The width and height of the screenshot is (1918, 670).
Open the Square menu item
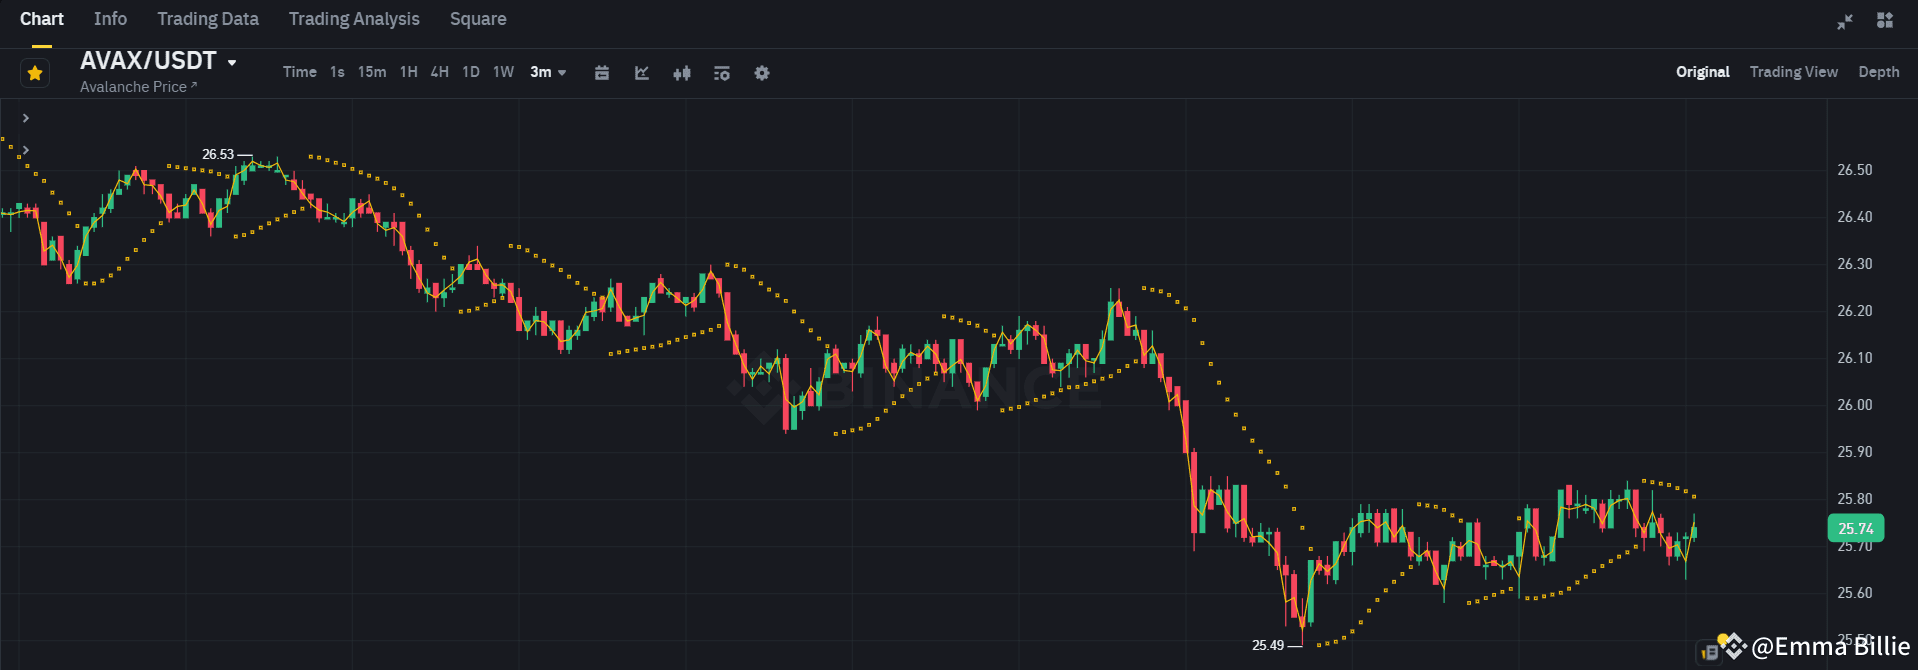pos(478,18)
